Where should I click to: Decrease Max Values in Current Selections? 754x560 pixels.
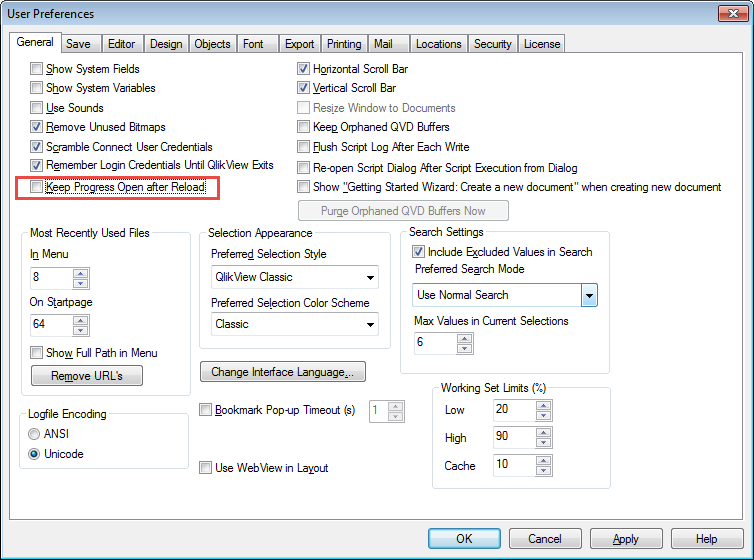(464, 348)
